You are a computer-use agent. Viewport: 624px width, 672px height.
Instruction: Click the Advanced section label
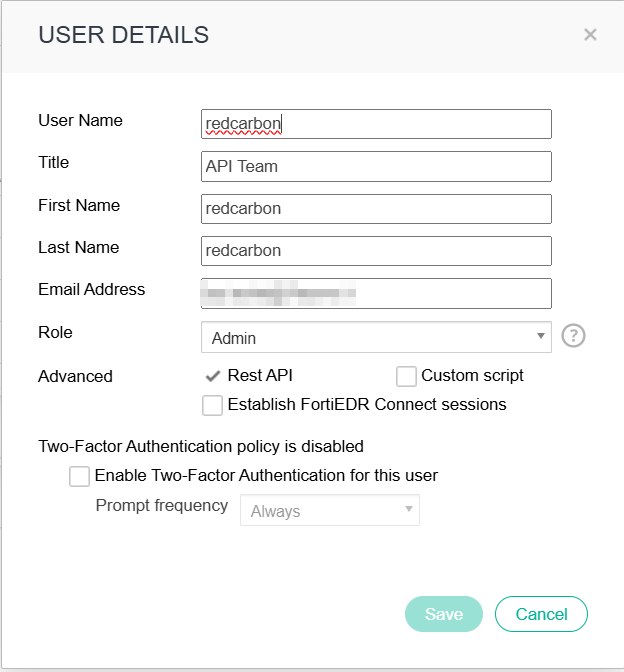(x=75, y=377)
